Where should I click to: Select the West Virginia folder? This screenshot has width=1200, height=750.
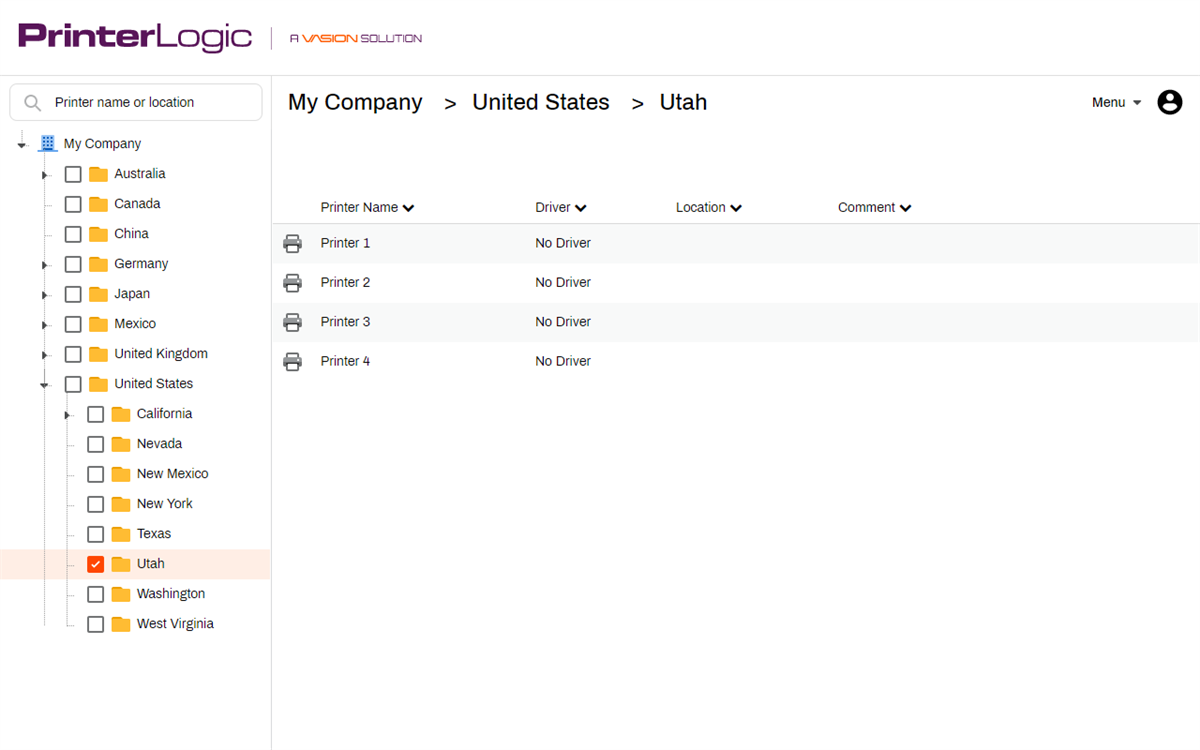(x=175, y=624)
